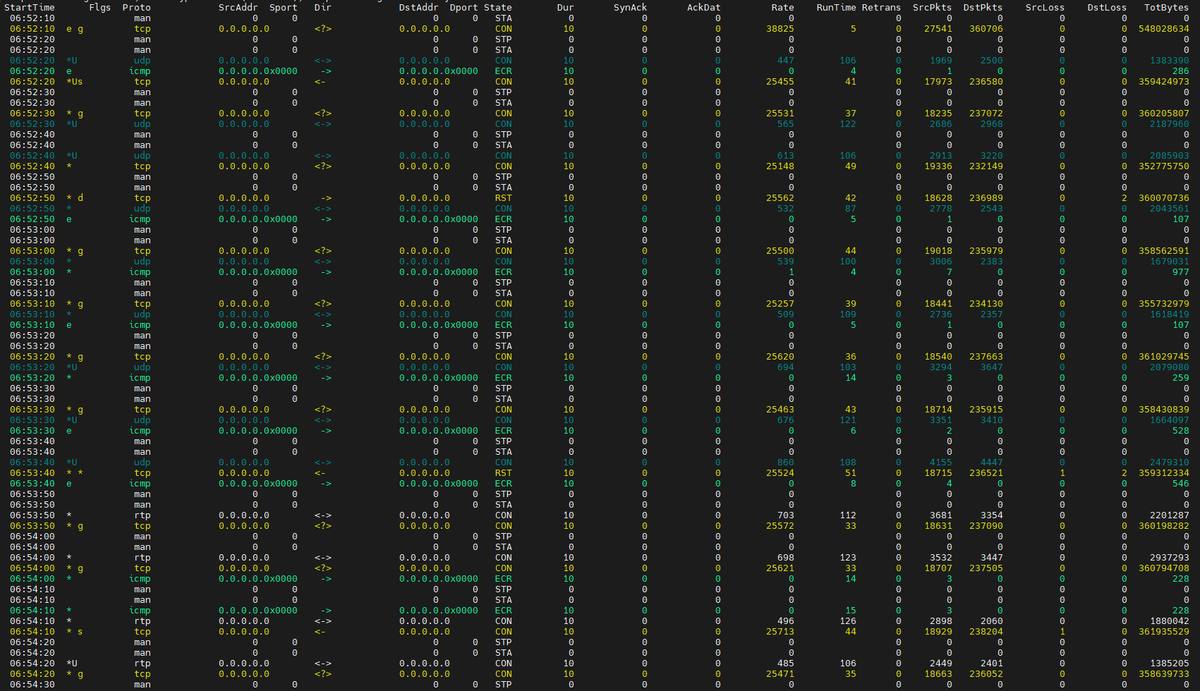Select the Rate value 38825
Viewport: 1200px width, 691px height.
tap(780, 29)
